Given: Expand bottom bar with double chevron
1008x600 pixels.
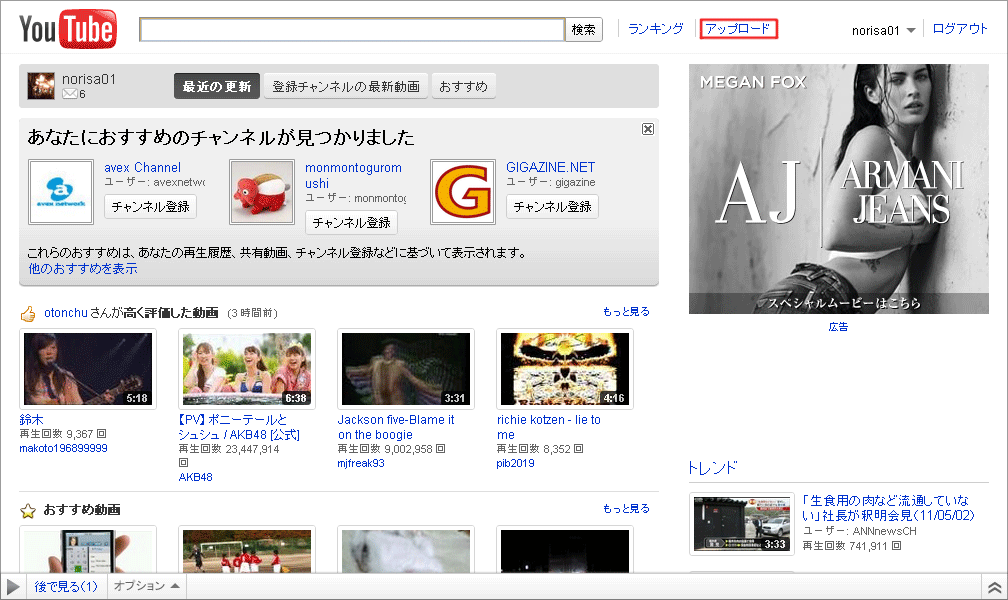Looking at the screenshot, I should coord(994,587).
